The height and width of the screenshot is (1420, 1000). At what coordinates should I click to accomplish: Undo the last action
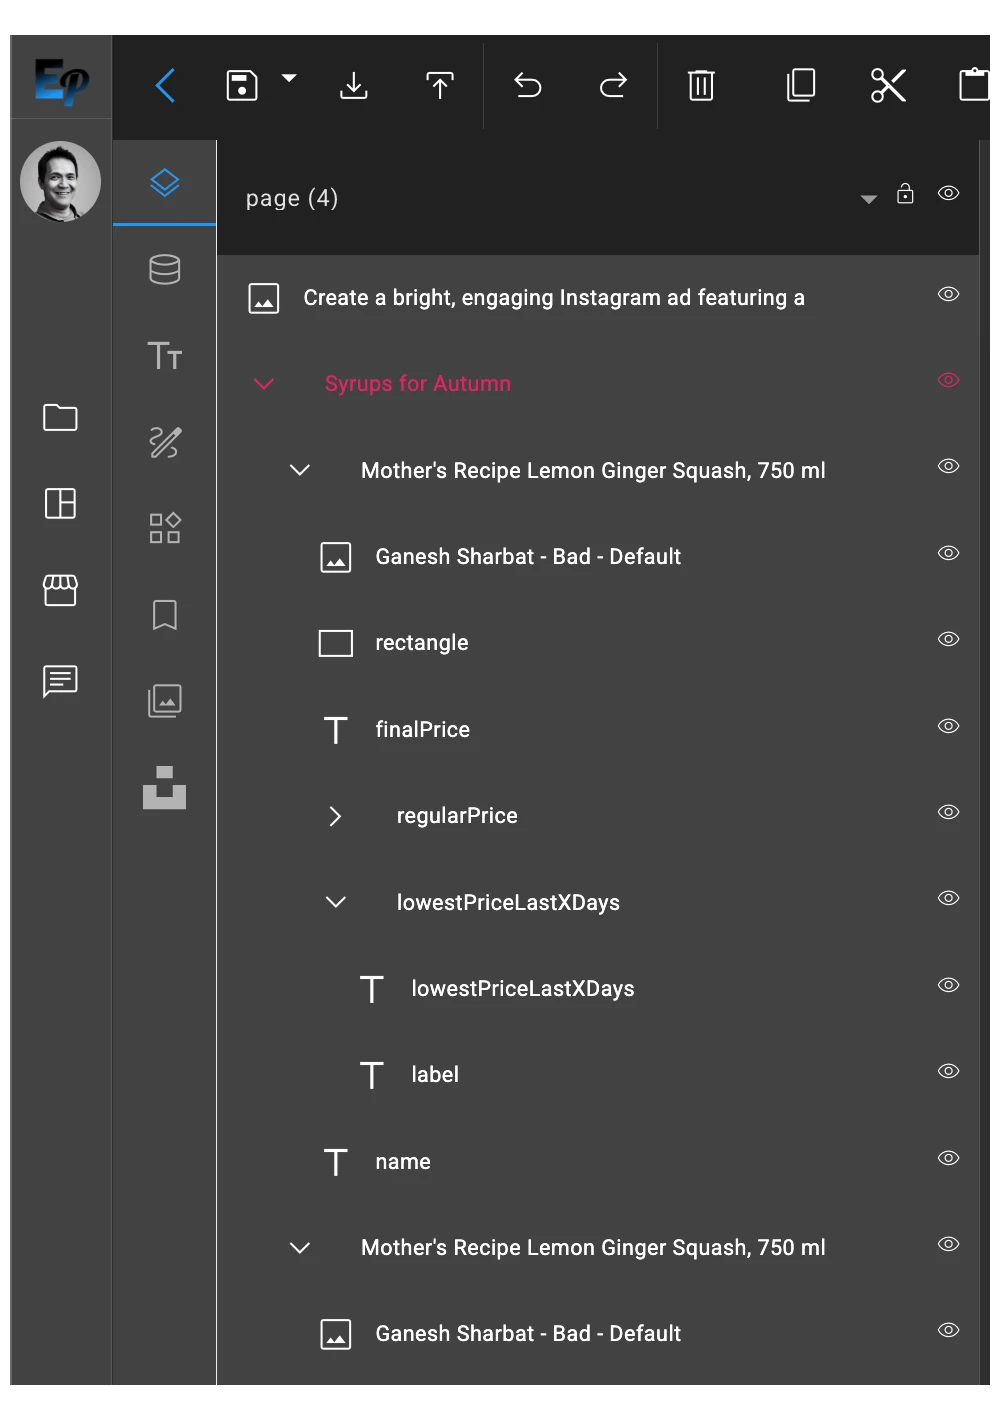tap(528, 86)
